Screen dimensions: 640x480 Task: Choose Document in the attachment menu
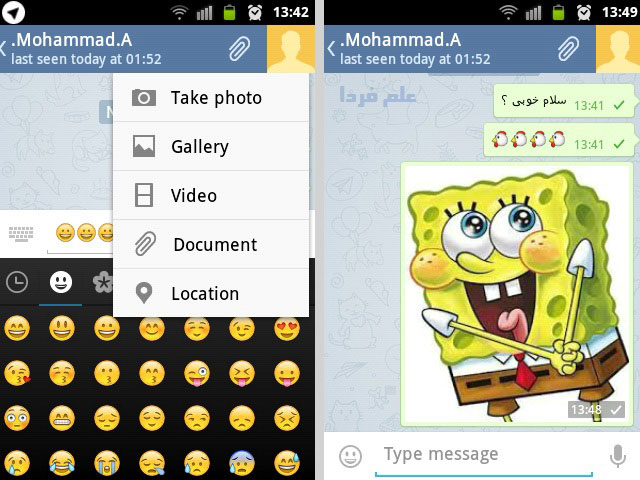211,244
